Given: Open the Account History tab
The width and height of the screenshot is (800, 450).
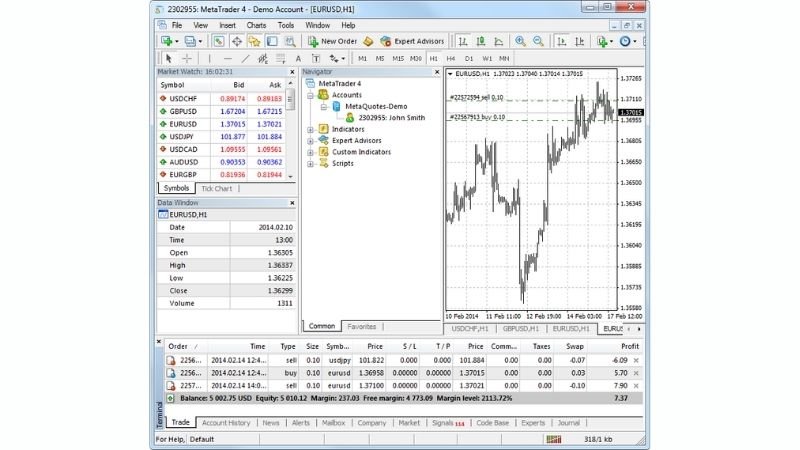Looking at the screenshot, I should pyautogui.click(x=226, y=423).
